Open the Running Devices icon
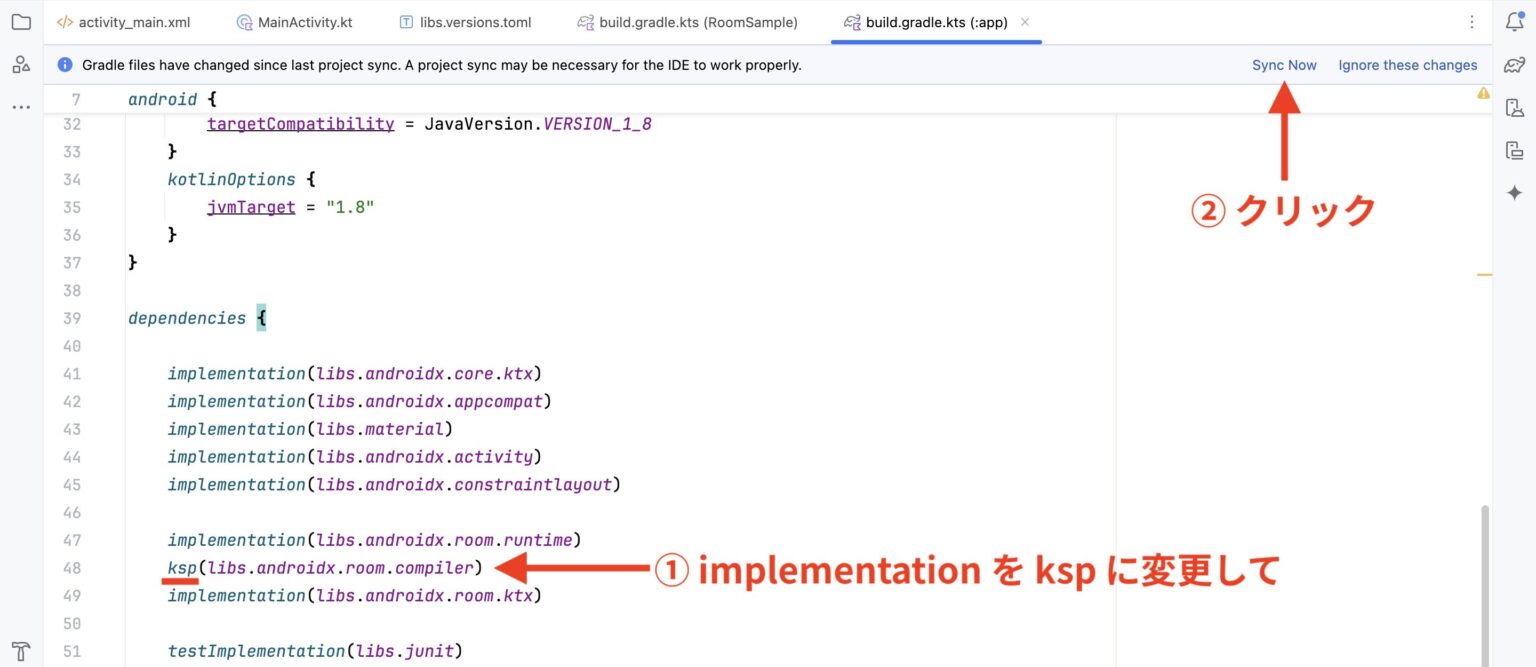Image resolution: width=1536 pixels, height=667 pixels. (1514, 151)
